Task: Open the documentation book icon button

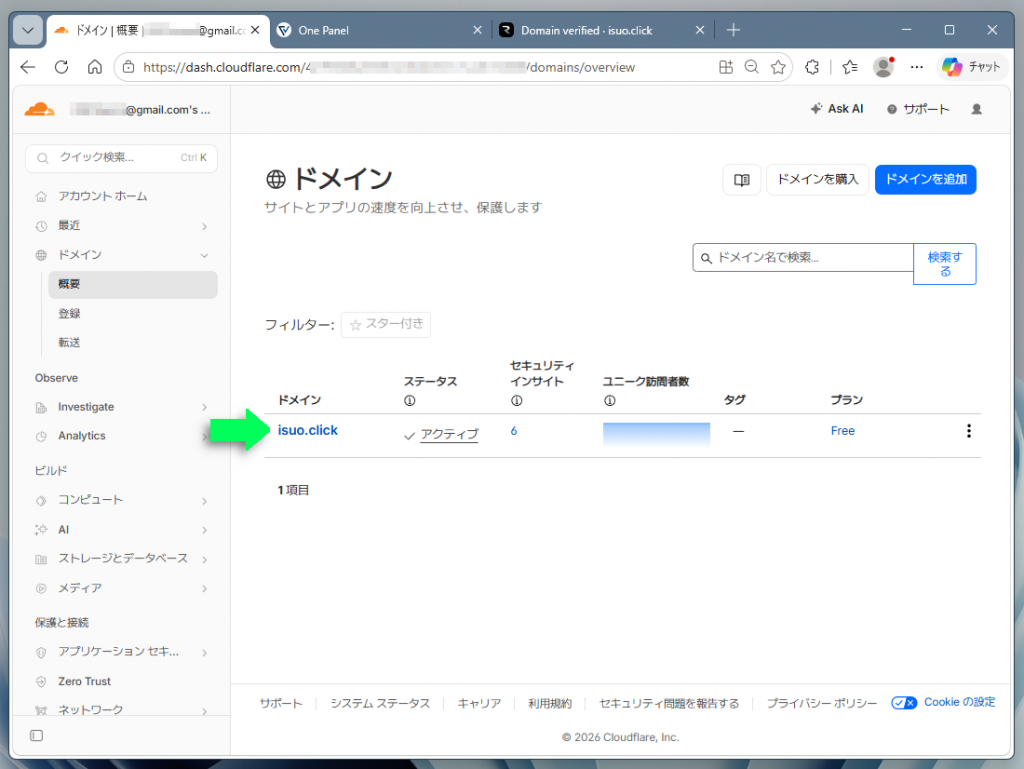Action: [741, 180]
